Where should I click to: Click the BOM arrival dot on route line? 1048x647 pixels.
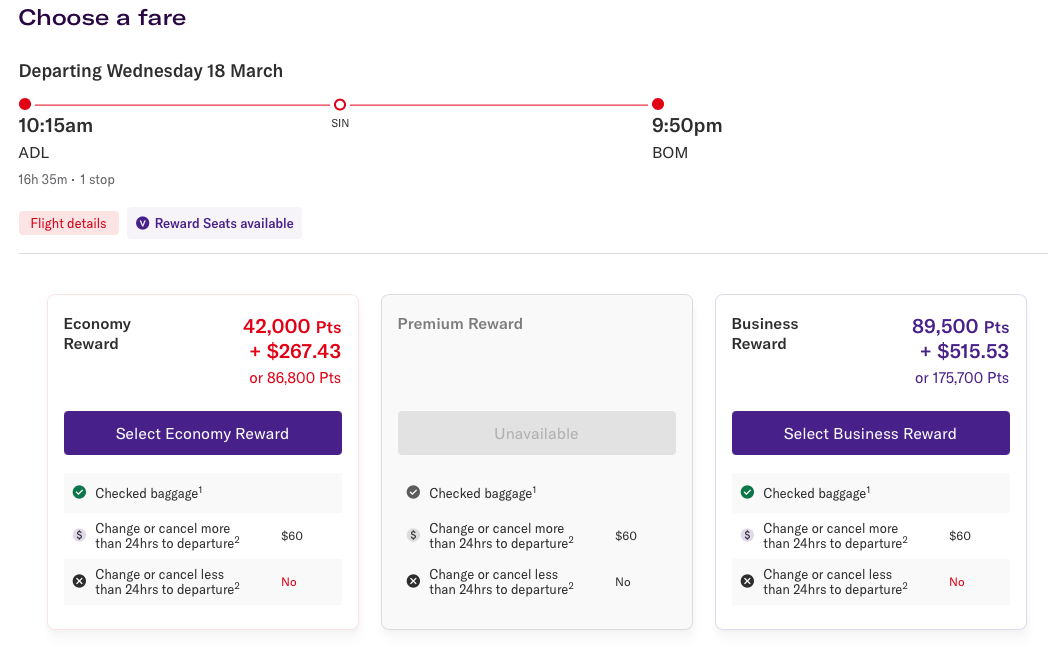coord(658,104)
